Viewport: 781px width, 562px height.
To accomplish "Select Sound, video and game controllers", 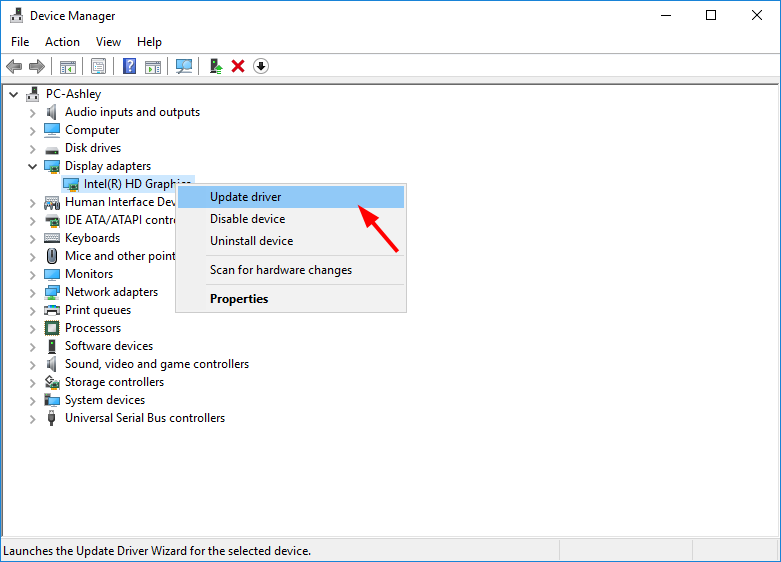I will click(x=157, y=364).
